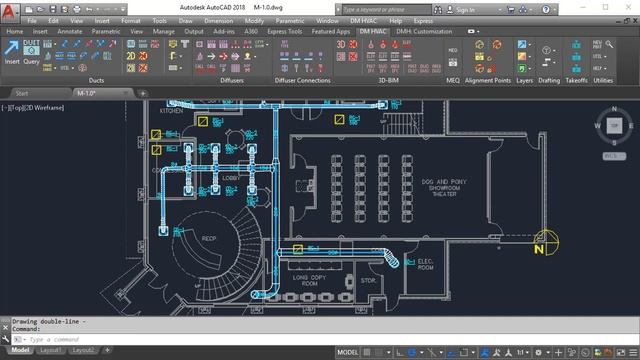Click the red thermometer icon in 3D-BIM
Screen dimensions: 640x360
pos(371,44)
